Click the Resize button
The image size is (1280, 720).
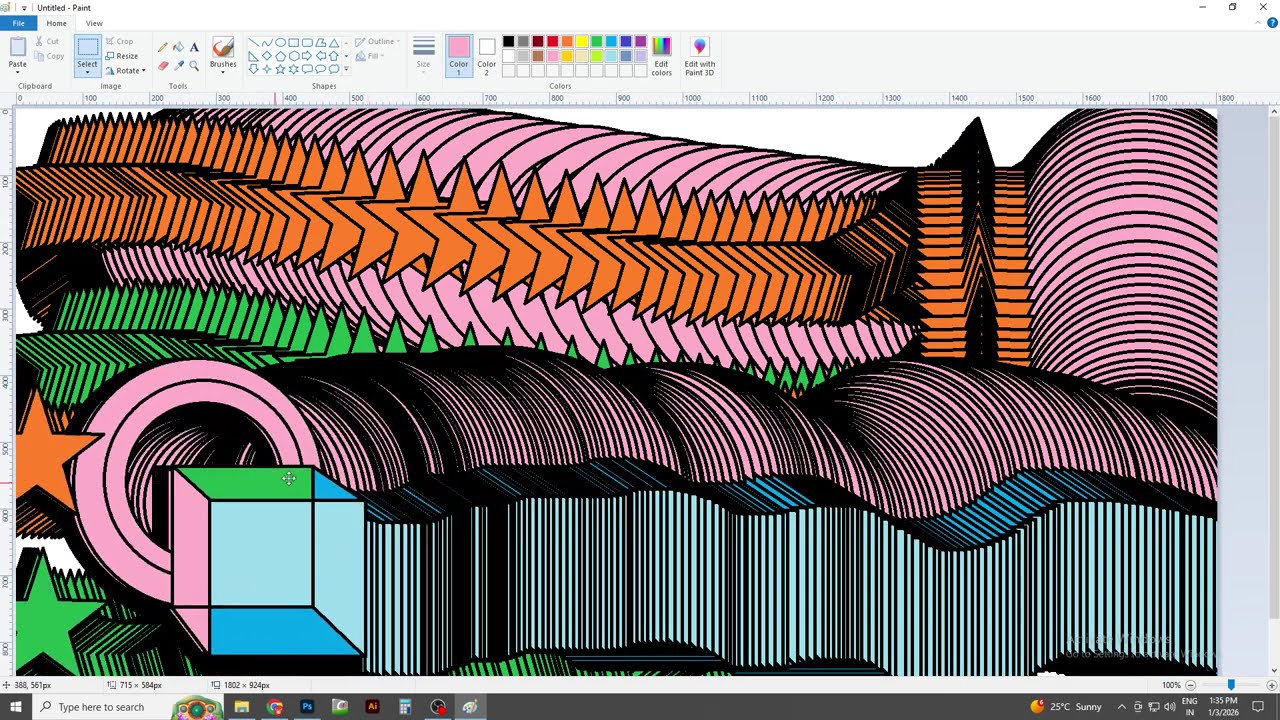pyautogui.click(x=122, y=56)
